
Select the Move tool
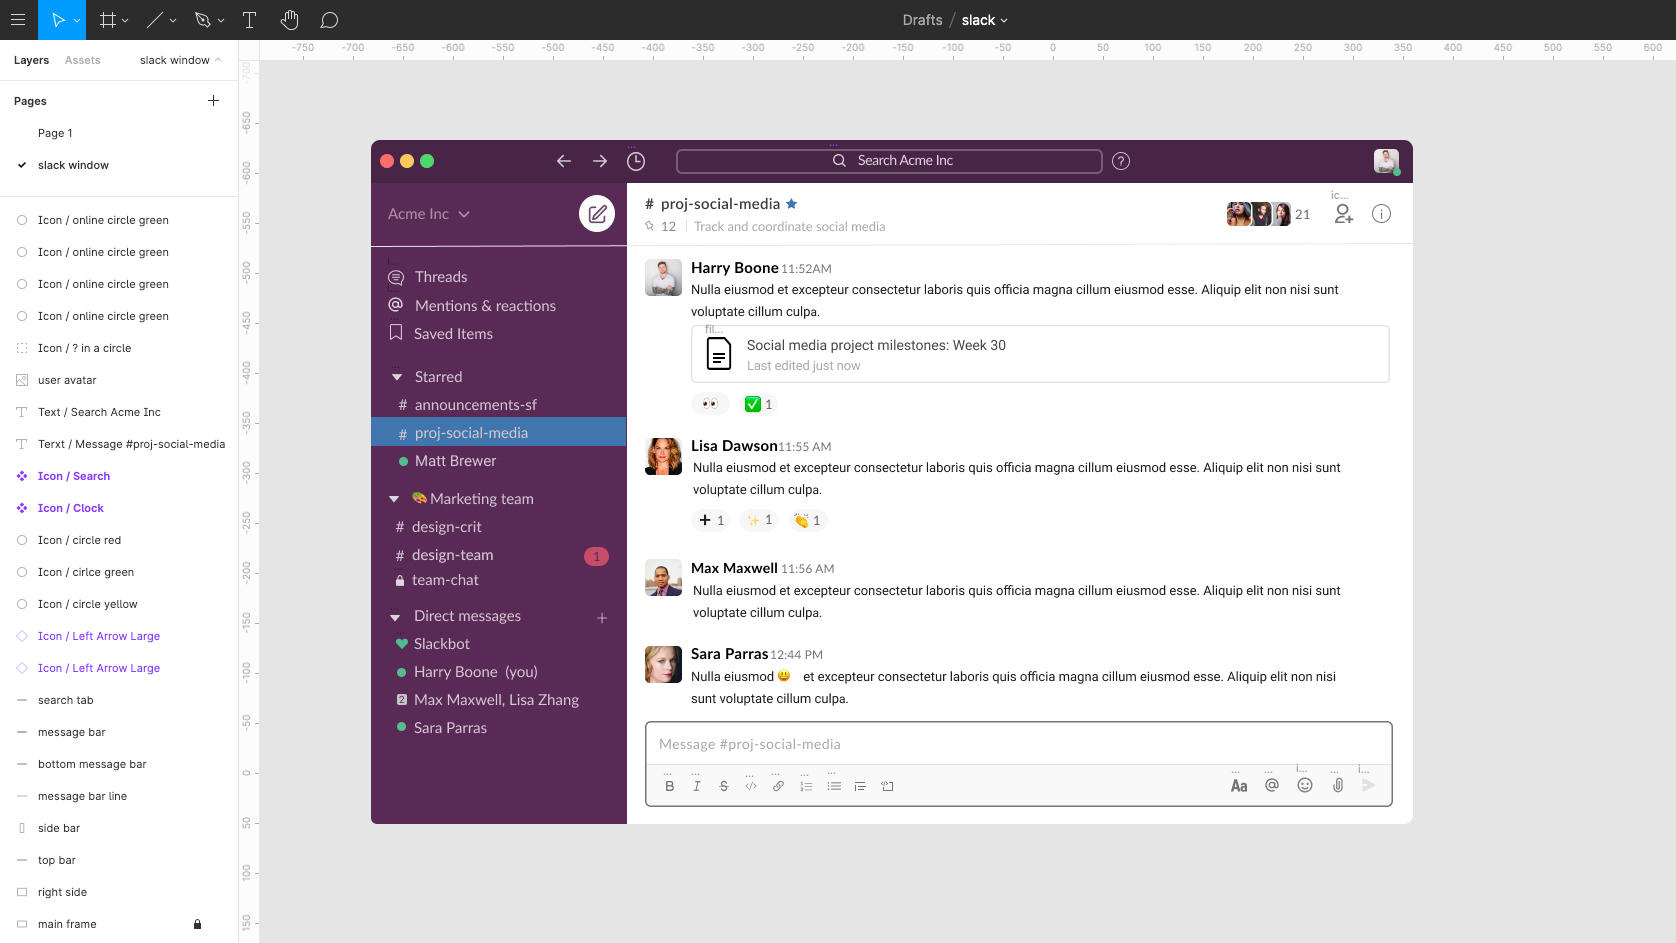(x=58, y=20)
